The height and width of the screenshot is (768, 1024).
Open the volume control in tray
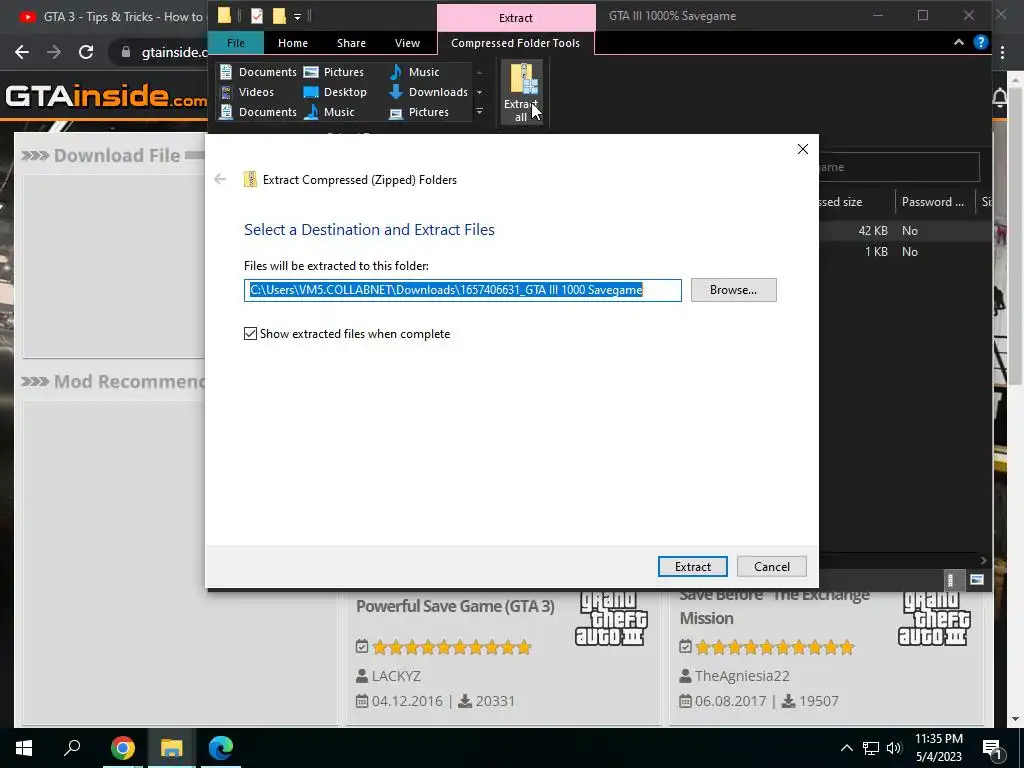[894, 748]
